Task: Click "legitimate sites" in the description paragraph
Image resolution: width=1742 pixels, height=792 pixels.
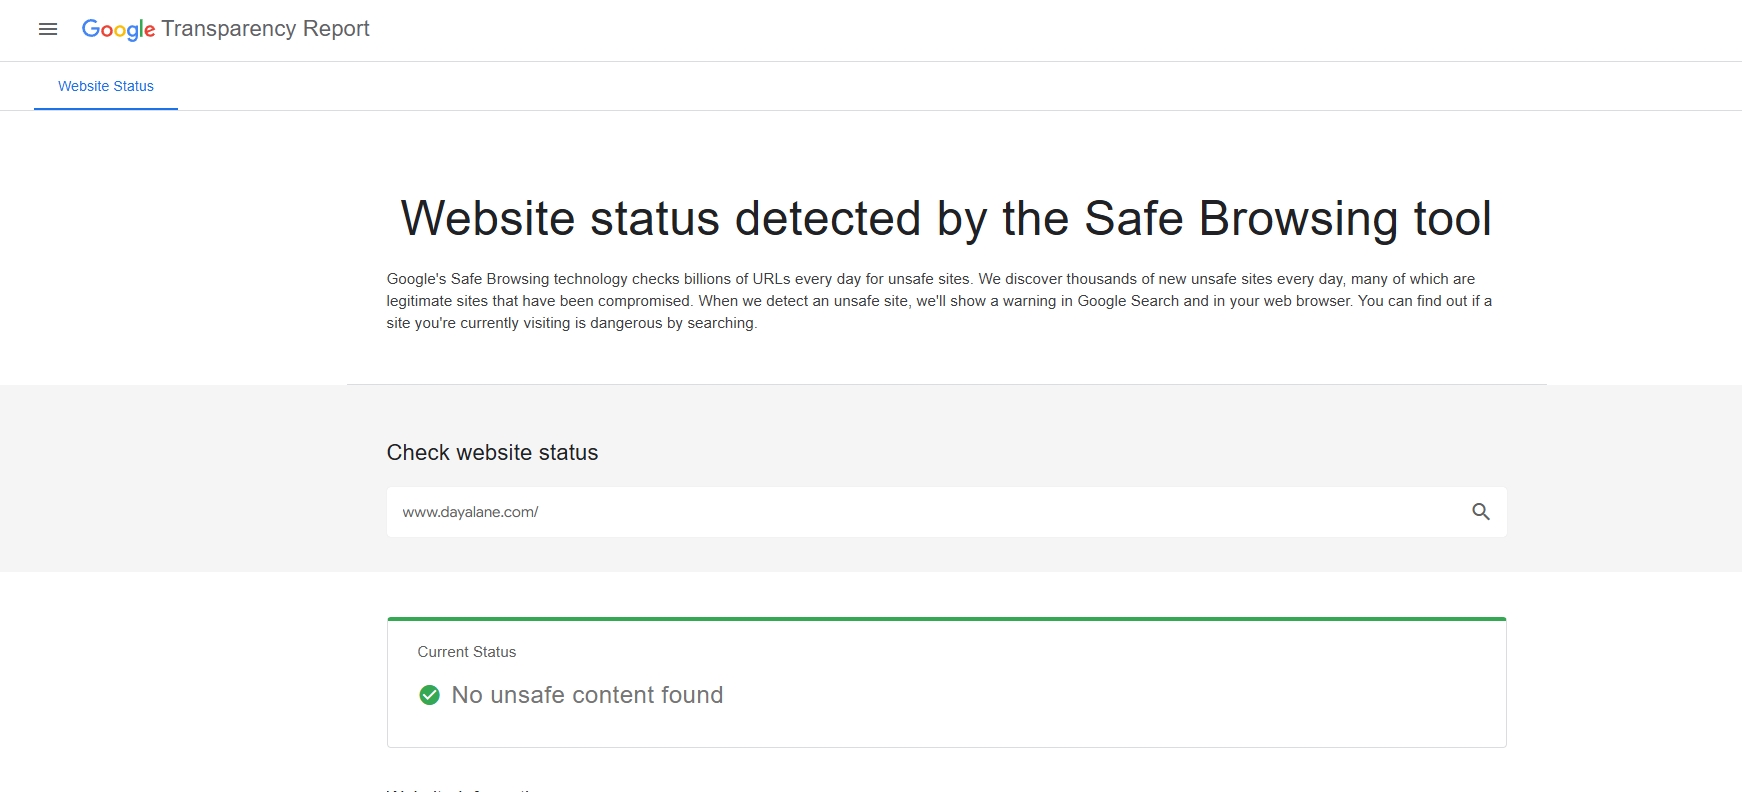Action: coord(437,301)
